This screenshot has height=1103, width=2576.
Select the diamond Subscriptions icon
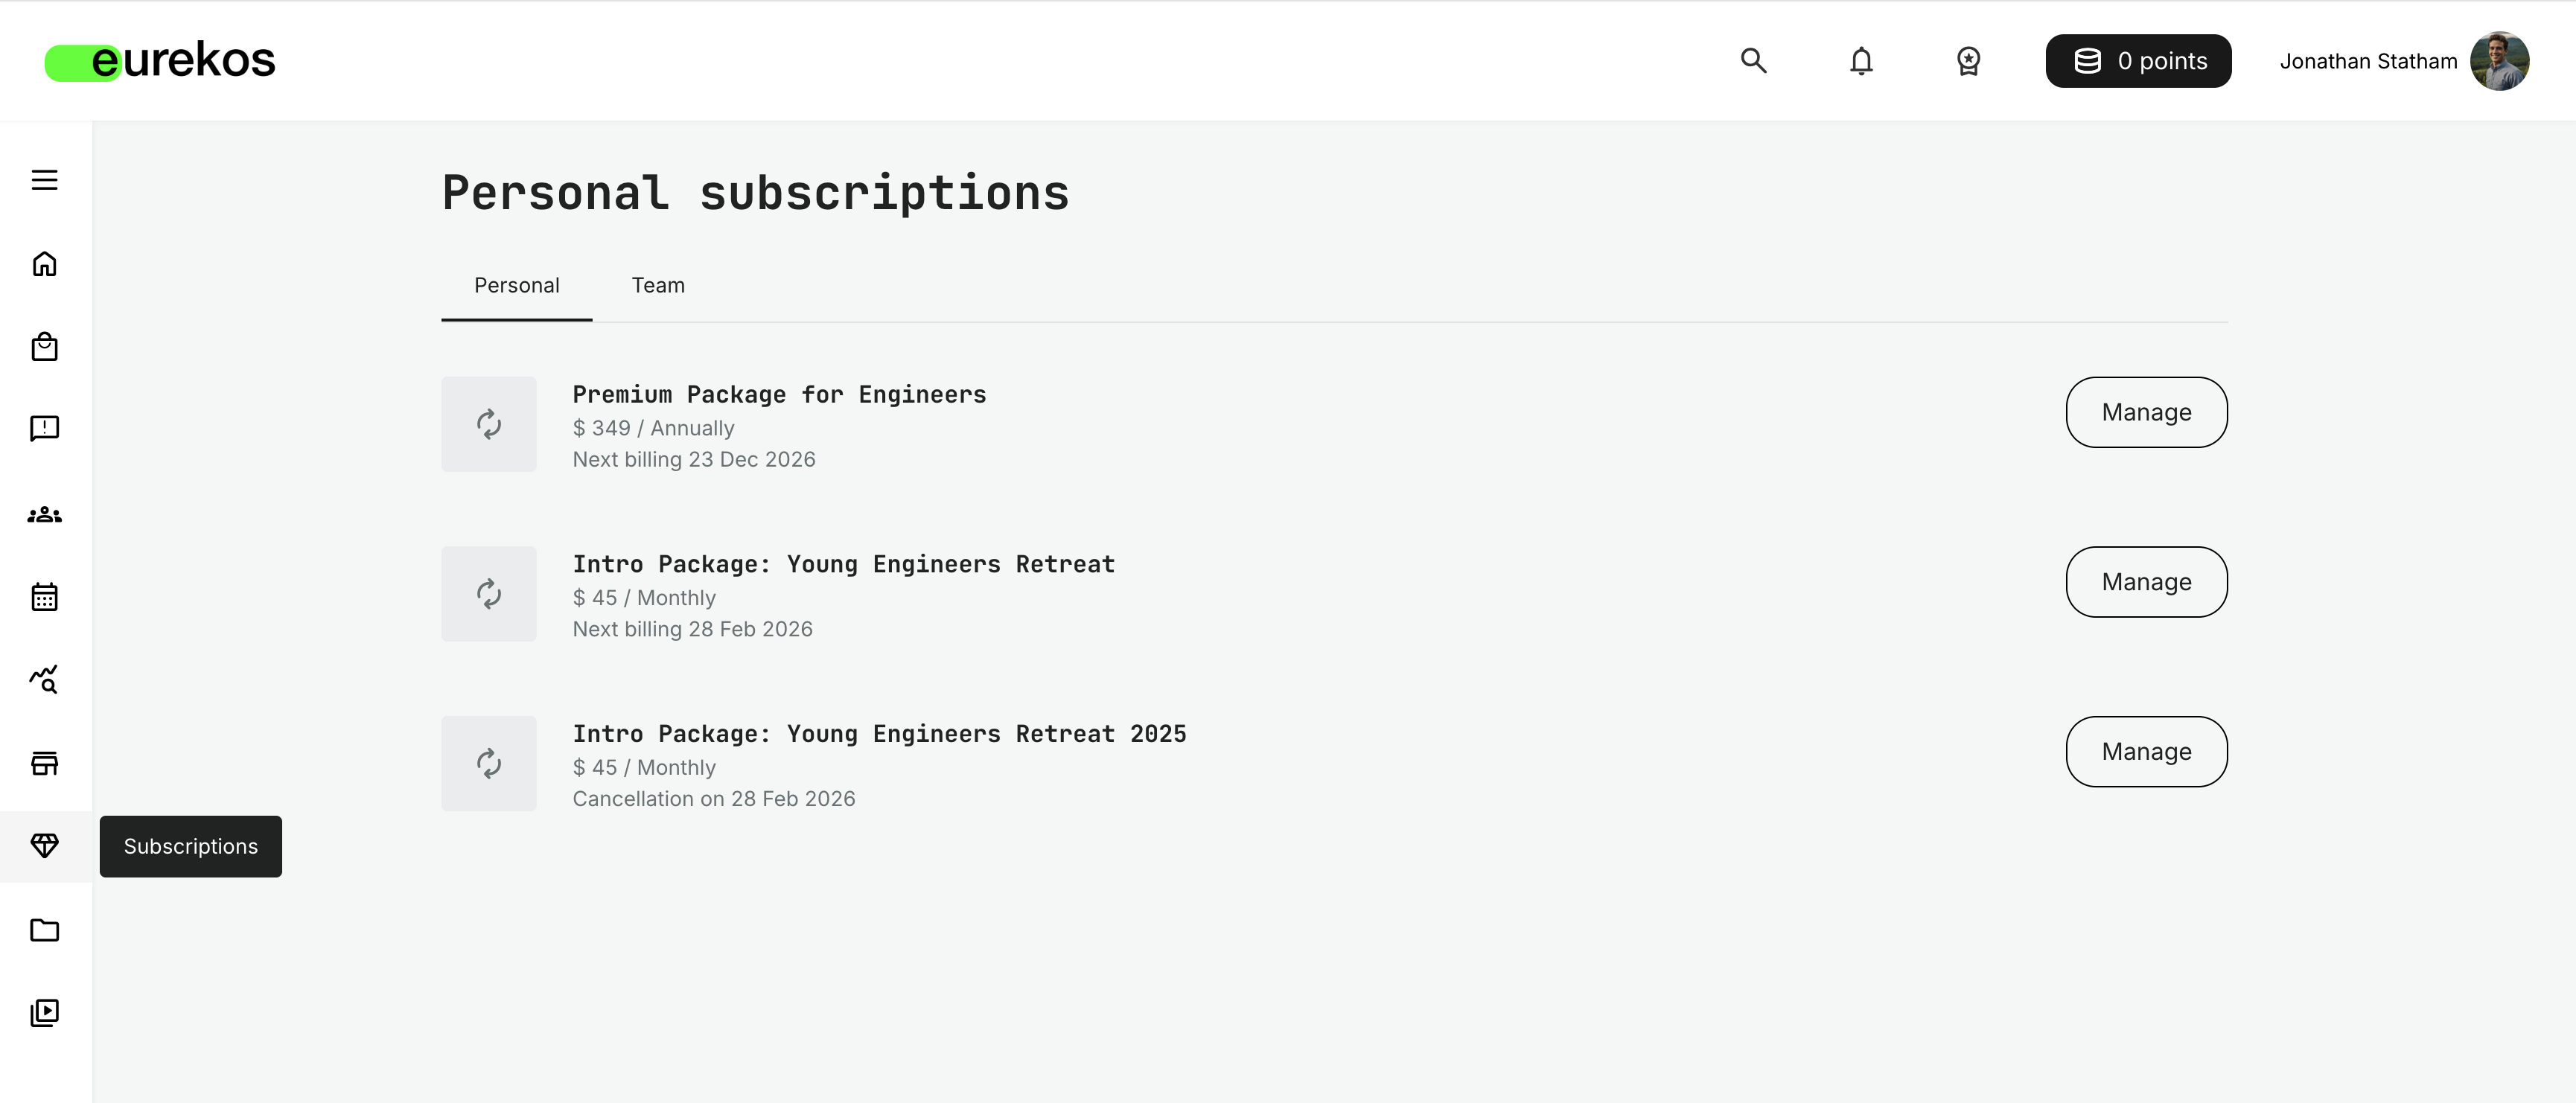(x=45, y=846)
